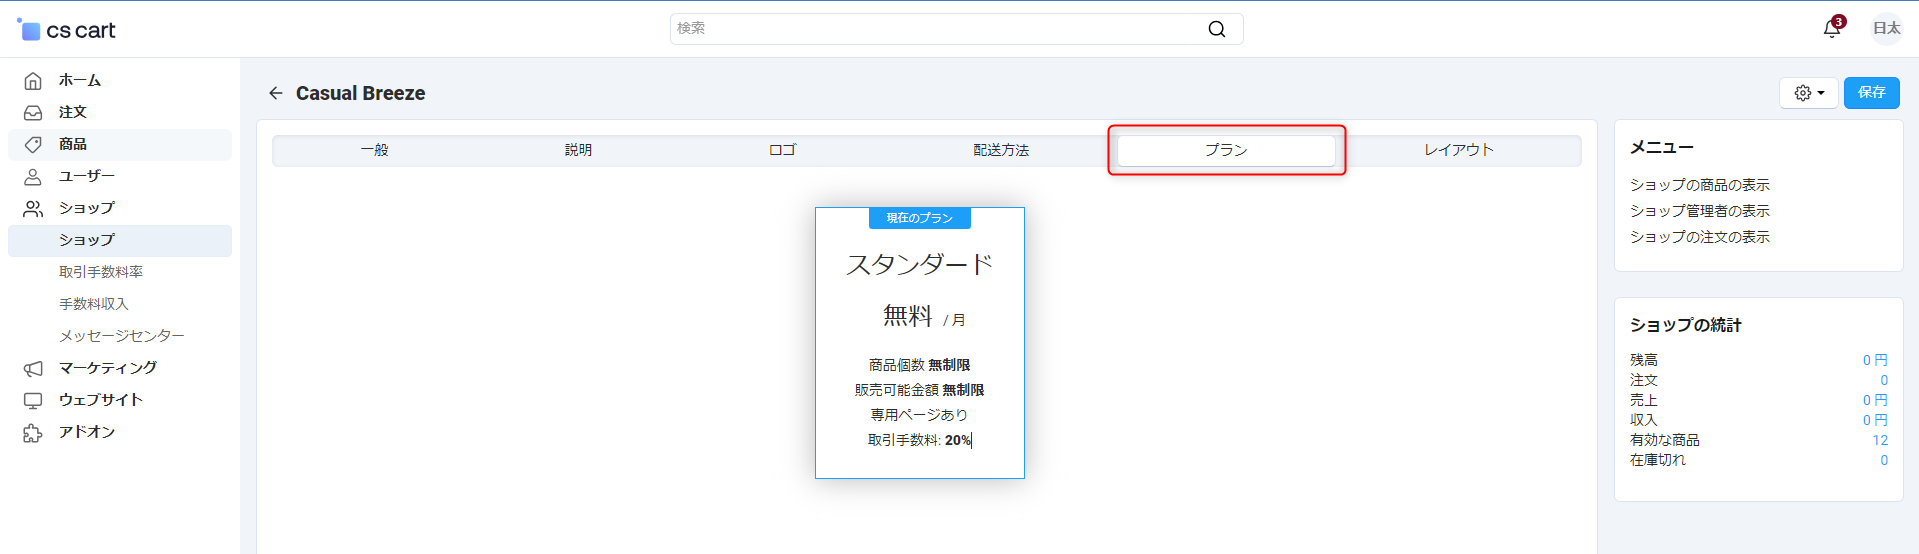This screenshot has width=1919, height=554.
Task: Open the 日本 language selector
Action: 1886,29
